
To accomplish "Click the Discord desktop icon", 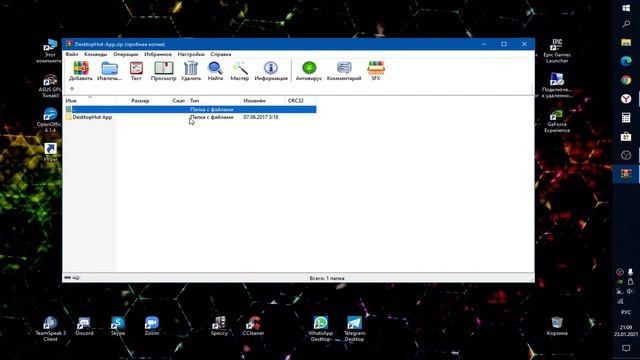I will [84, 327].
